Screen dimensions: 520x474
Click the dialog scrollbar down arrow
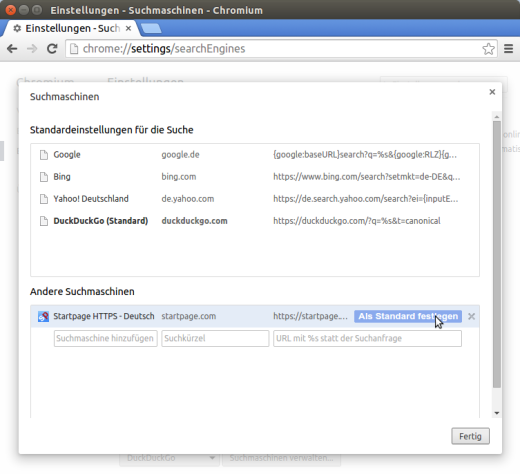pyautogui.click(x=497, y=413)
